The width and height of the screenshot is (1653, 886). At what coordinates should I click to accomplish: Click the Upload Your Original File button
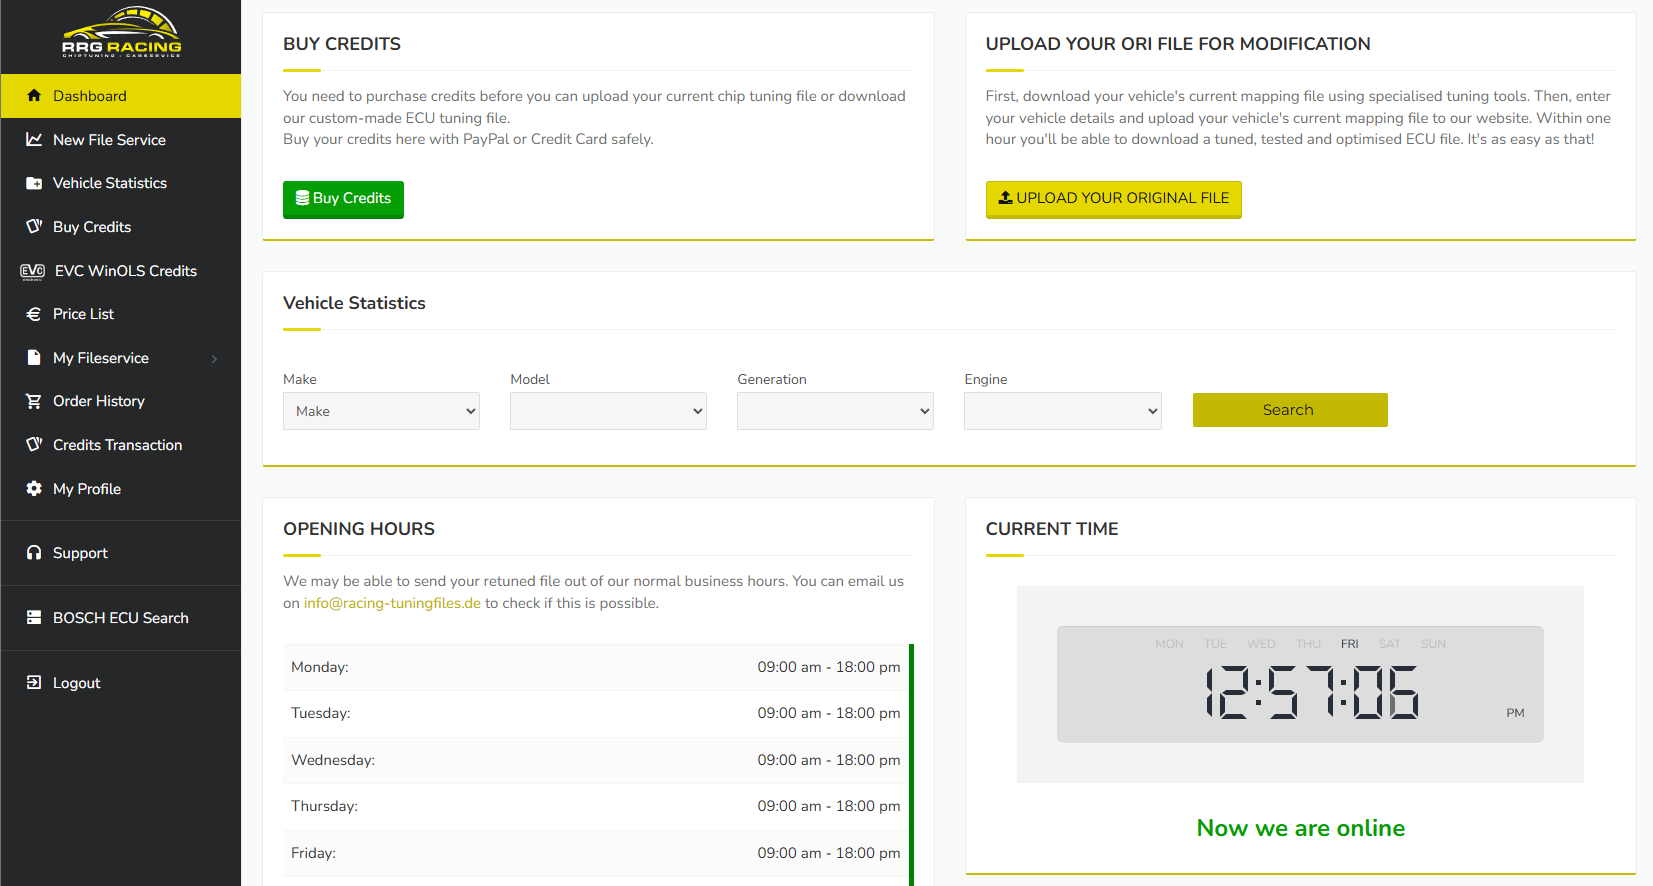coord(1113,199)
